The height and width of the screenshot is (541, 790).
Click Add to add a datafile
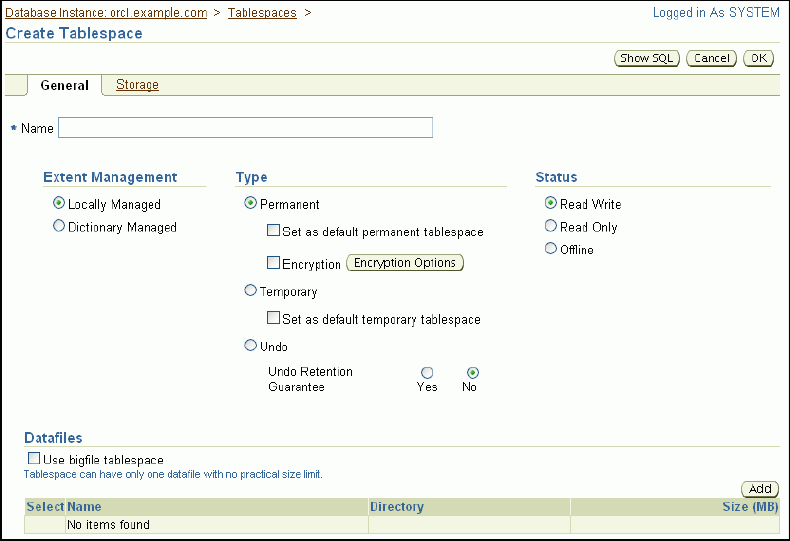[x=760, y=489]
